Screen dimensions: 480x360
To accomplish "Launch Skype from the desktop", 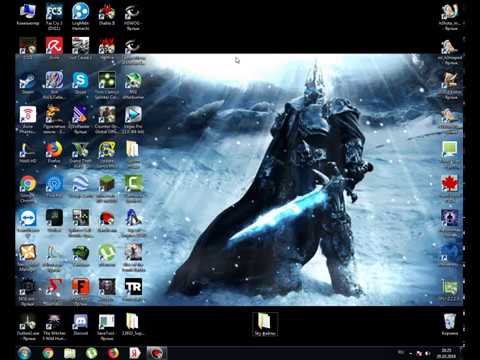I will [x=80, y=83].
